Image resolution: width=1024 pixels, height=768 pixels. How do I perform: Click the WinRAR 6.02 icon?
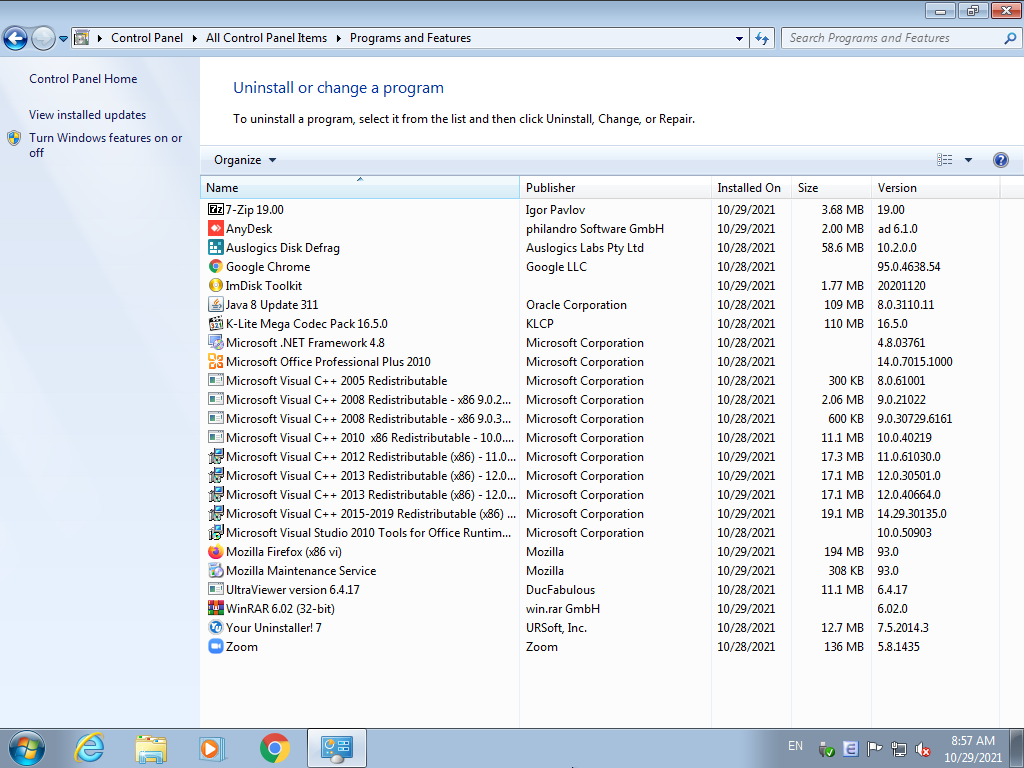point(215,609)
